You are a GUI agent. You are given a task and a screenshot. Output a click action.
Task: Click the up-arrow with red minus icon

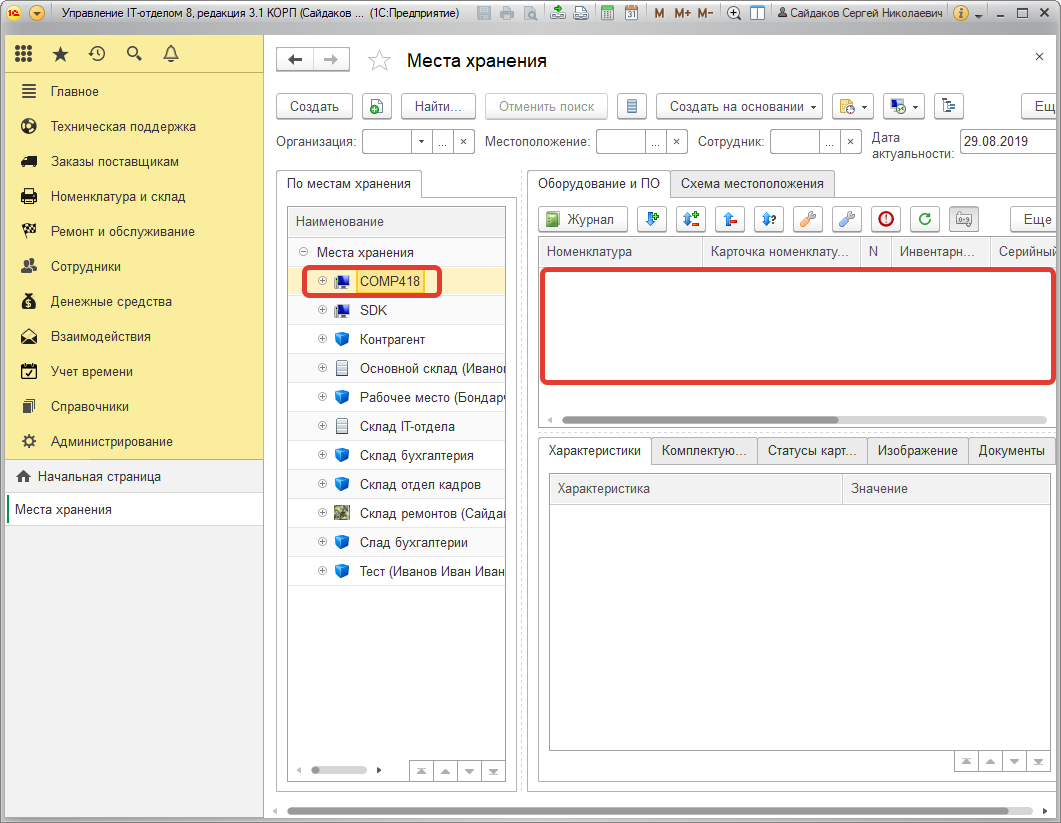coord(730,219)
